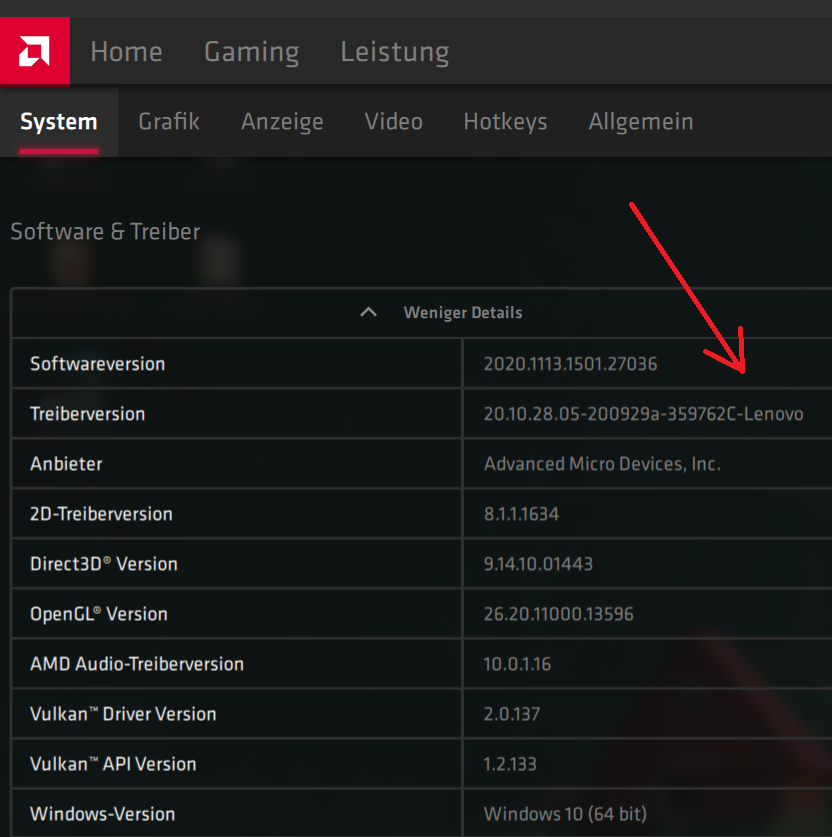Select the value 2020.1113.1501.27036
Screen dimensions: 832x837
point(570,364)
